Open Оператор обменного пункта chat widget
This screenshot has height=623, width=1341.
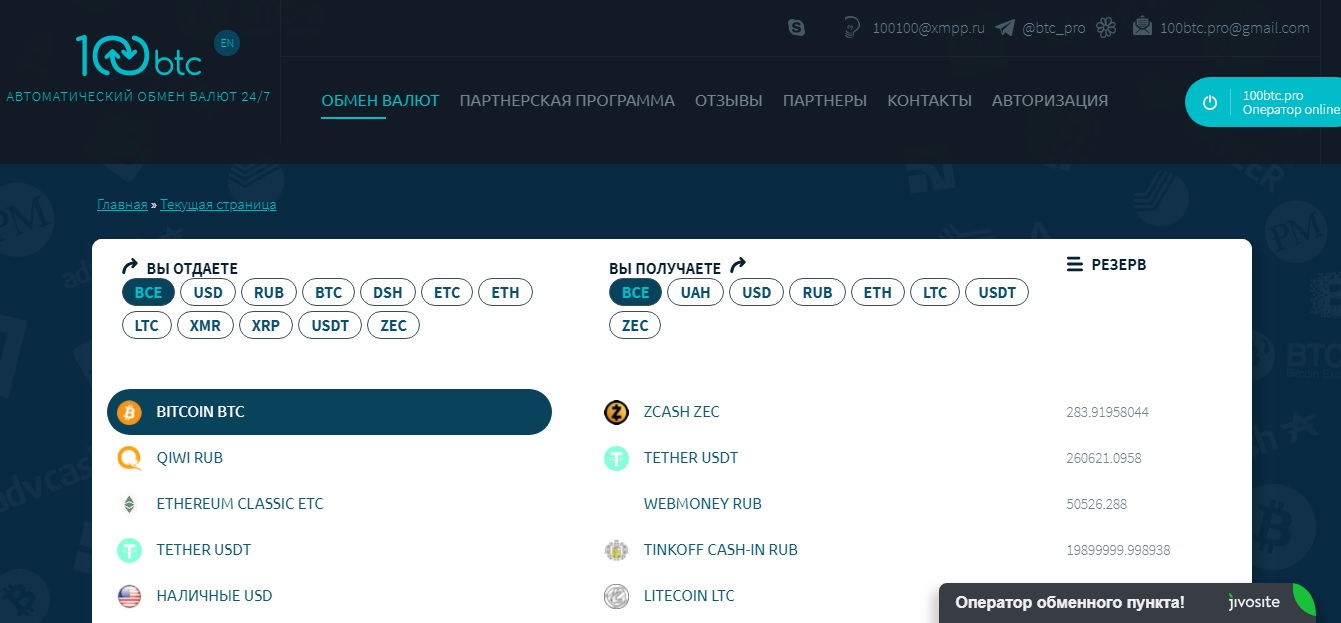pyautogui.click(x=1129, y=603)
